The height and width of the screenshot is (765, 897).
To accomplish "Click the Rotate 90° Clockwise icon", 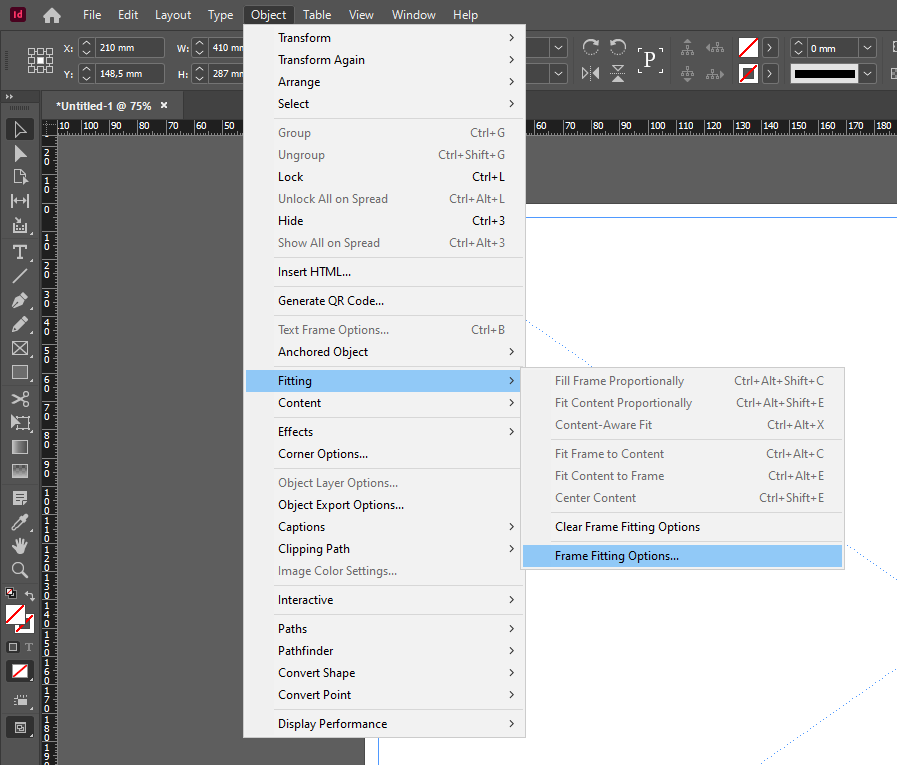I will (590, 47).
